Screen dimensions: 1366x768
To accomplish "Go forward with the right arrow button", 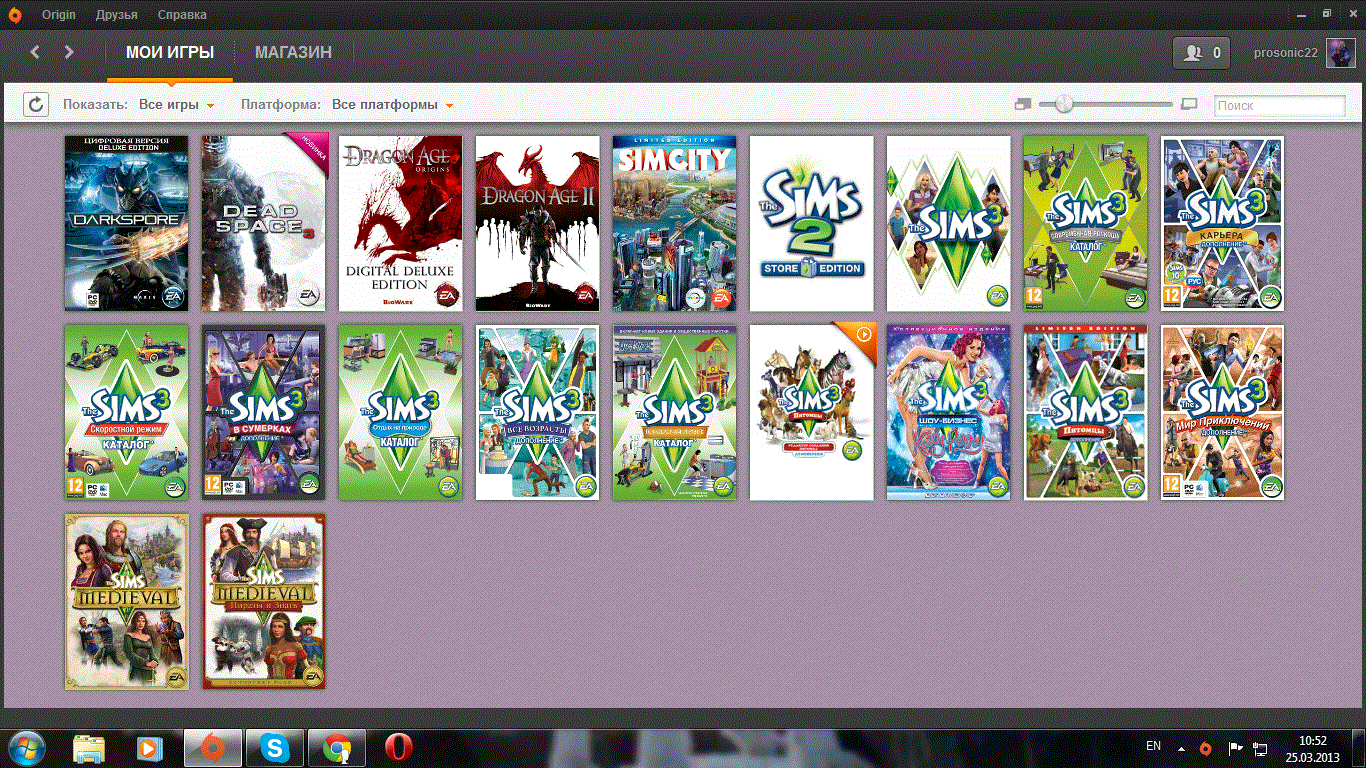I will [69, 52].
